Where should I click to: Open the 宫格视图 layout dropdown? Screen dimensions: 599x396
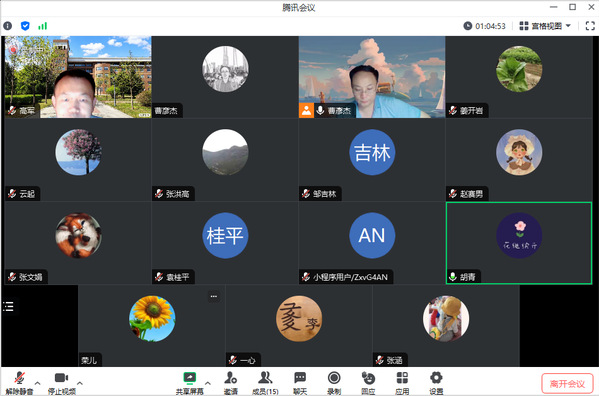[x=545, y=26]
